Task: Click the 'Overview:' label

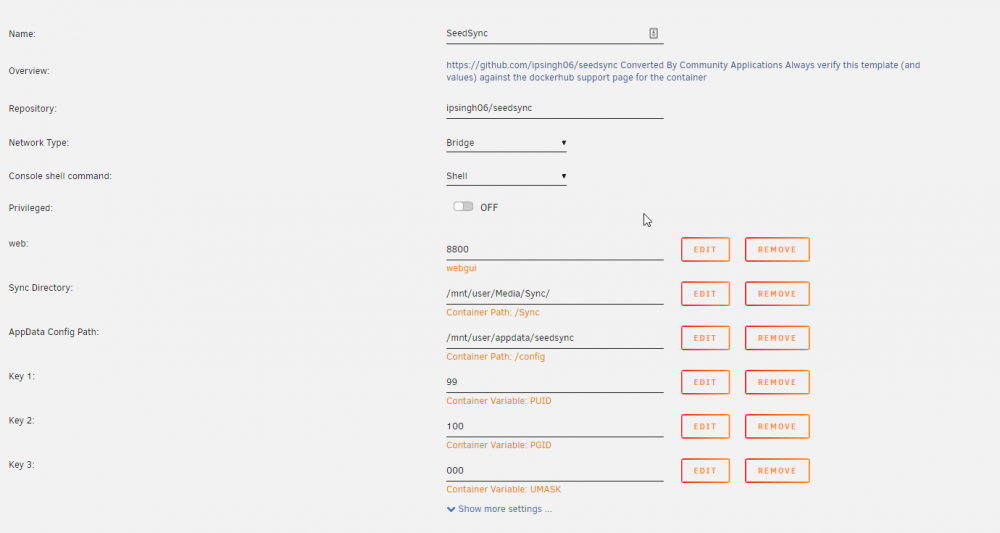Action: click(x=29, y=71)
